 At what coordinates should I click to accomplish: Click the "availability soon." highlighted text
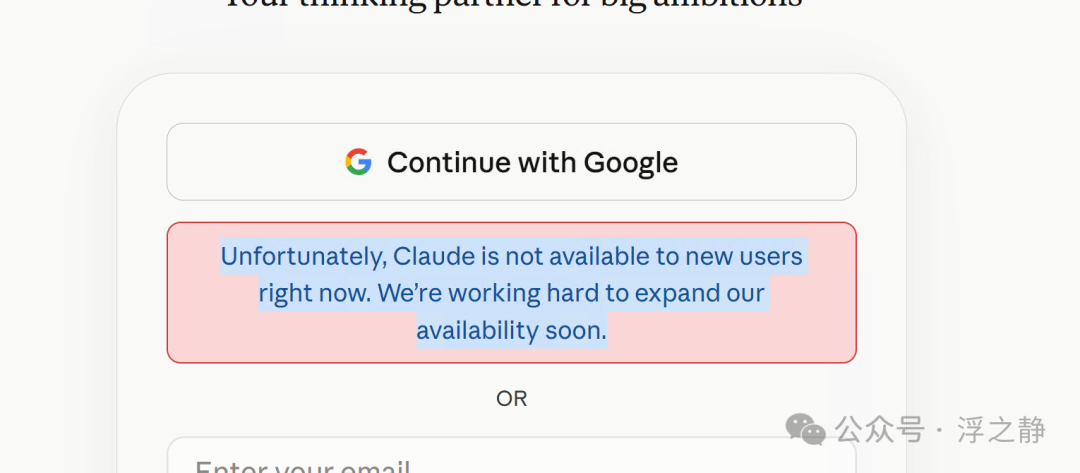(x=512, y=331)
